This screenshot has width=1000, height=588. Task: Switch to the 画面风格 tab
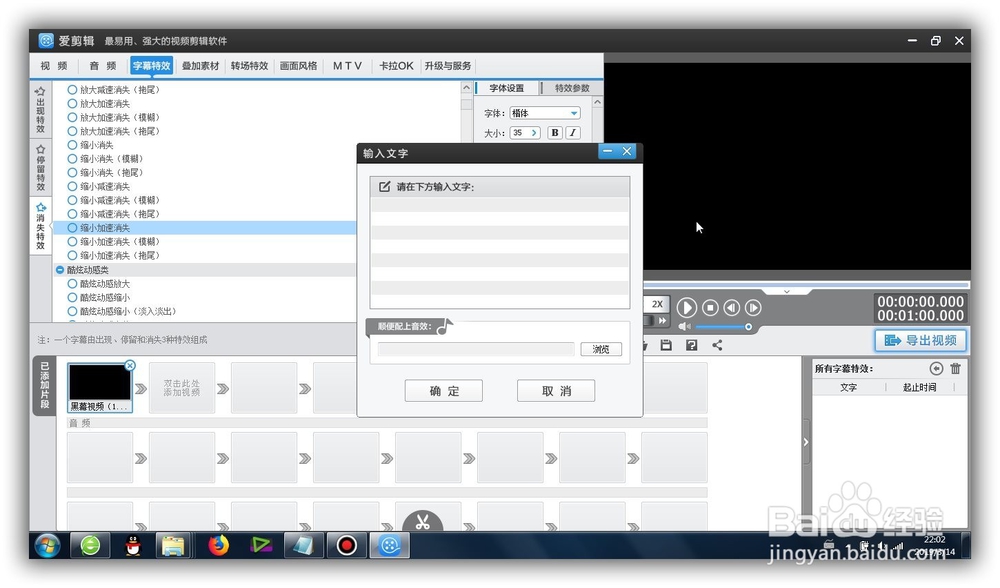tap(298, 66)
